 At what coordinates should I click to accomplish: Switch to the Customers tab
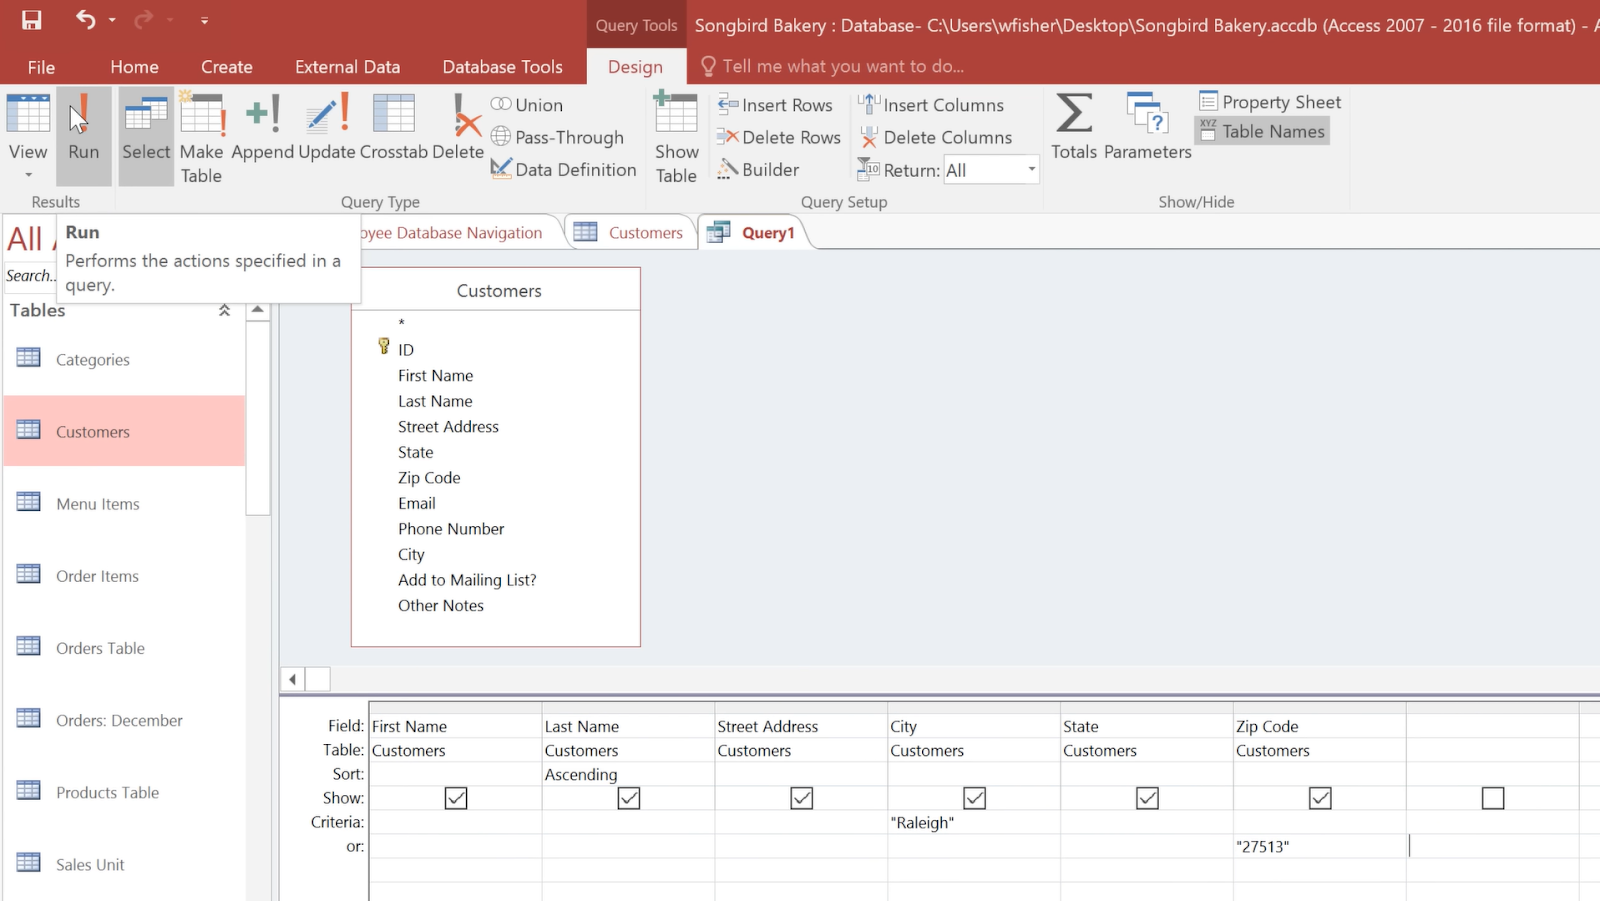point(645,232)
